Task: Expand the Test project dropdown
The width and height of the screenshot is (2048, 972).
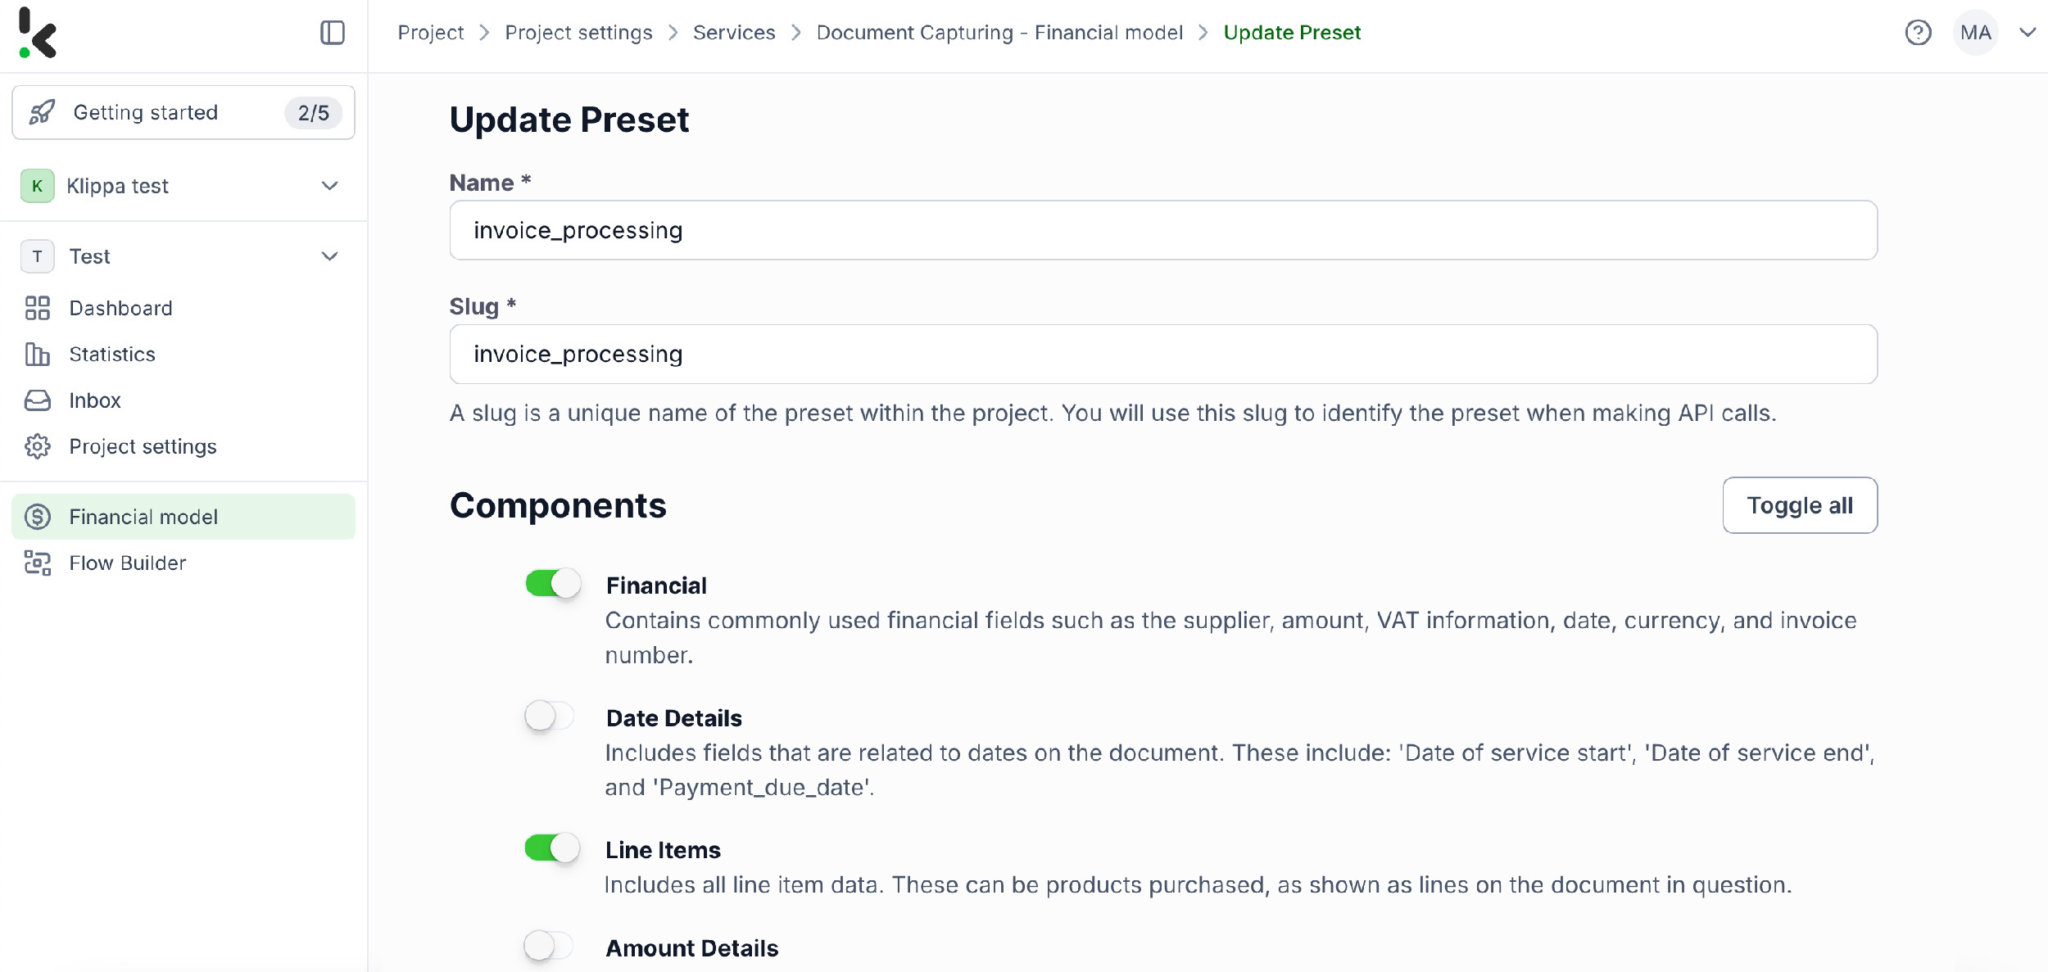Action: [x=330, y=256]
